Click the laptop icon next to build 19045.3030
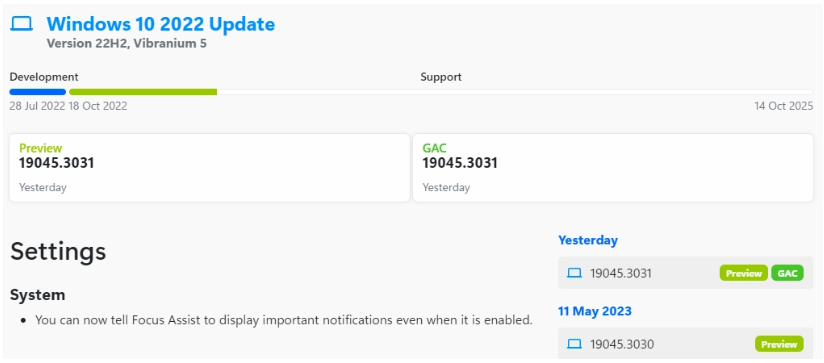This screenshot has height=363, width=824. pyautogui.click(x=574, y=344)
